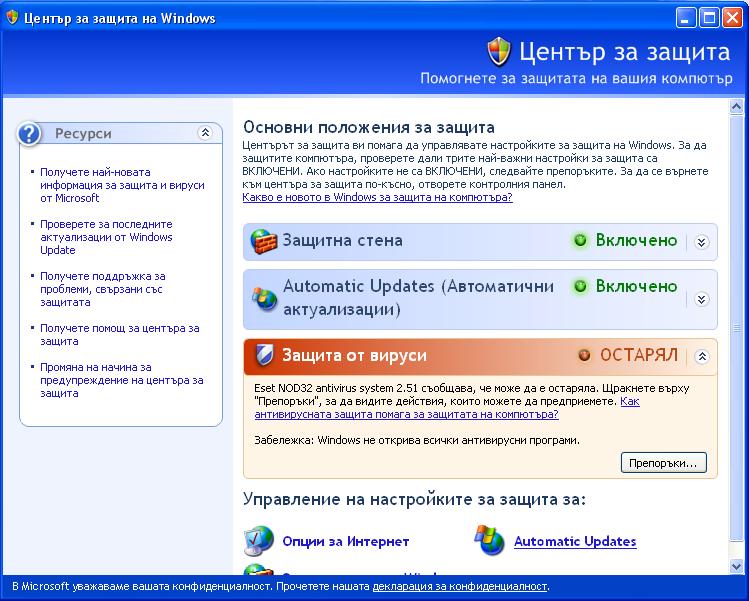Click the Защитна стена heading text
This screenshot has height=601, width=749.
(342, 240)
